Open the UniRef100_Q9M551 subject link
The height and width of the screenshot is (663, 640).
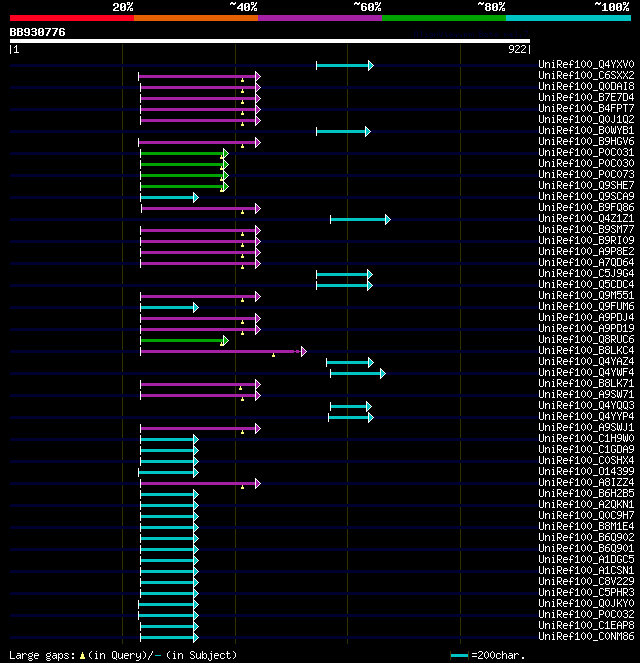coord(586,295)
